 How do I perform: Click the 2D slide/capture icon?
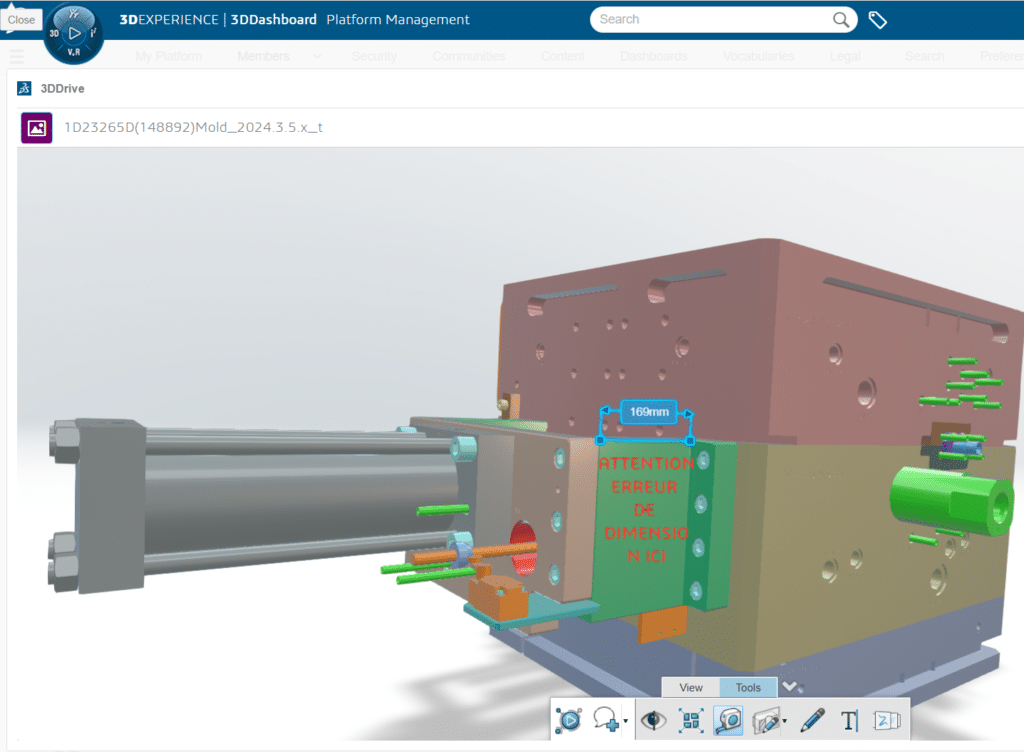pyautogui.click(x=887, y=720)
